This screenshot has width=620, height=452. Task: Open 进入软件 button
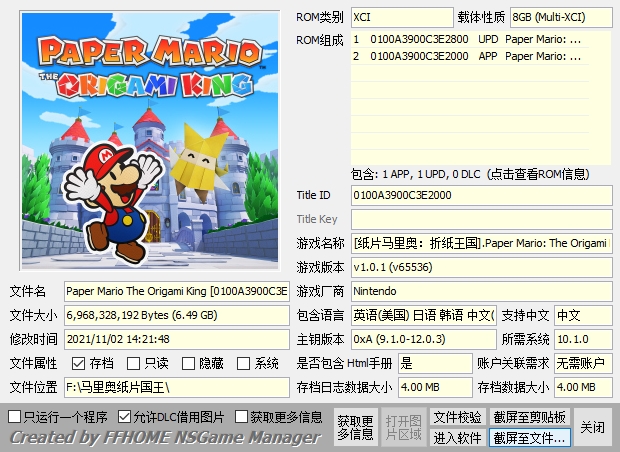point(457,438)
